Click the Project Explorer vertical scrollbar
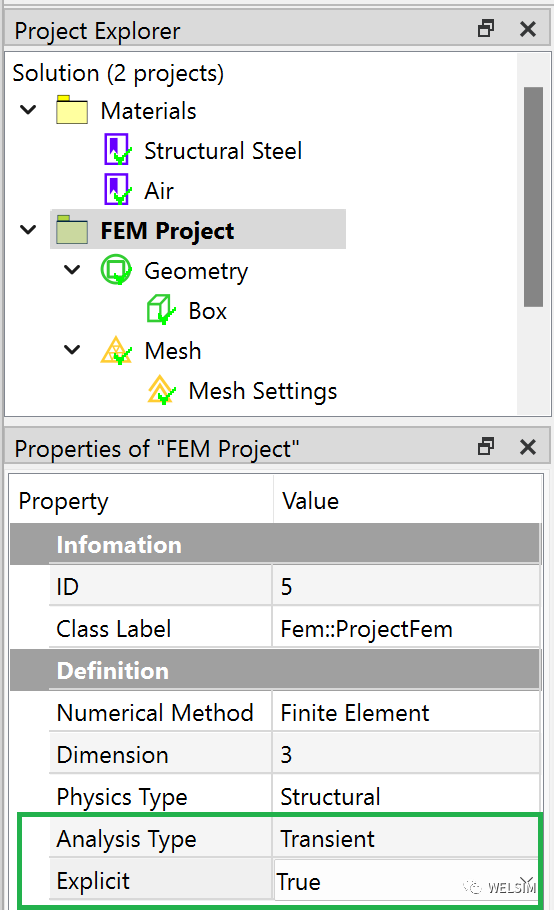 (533, 197)
